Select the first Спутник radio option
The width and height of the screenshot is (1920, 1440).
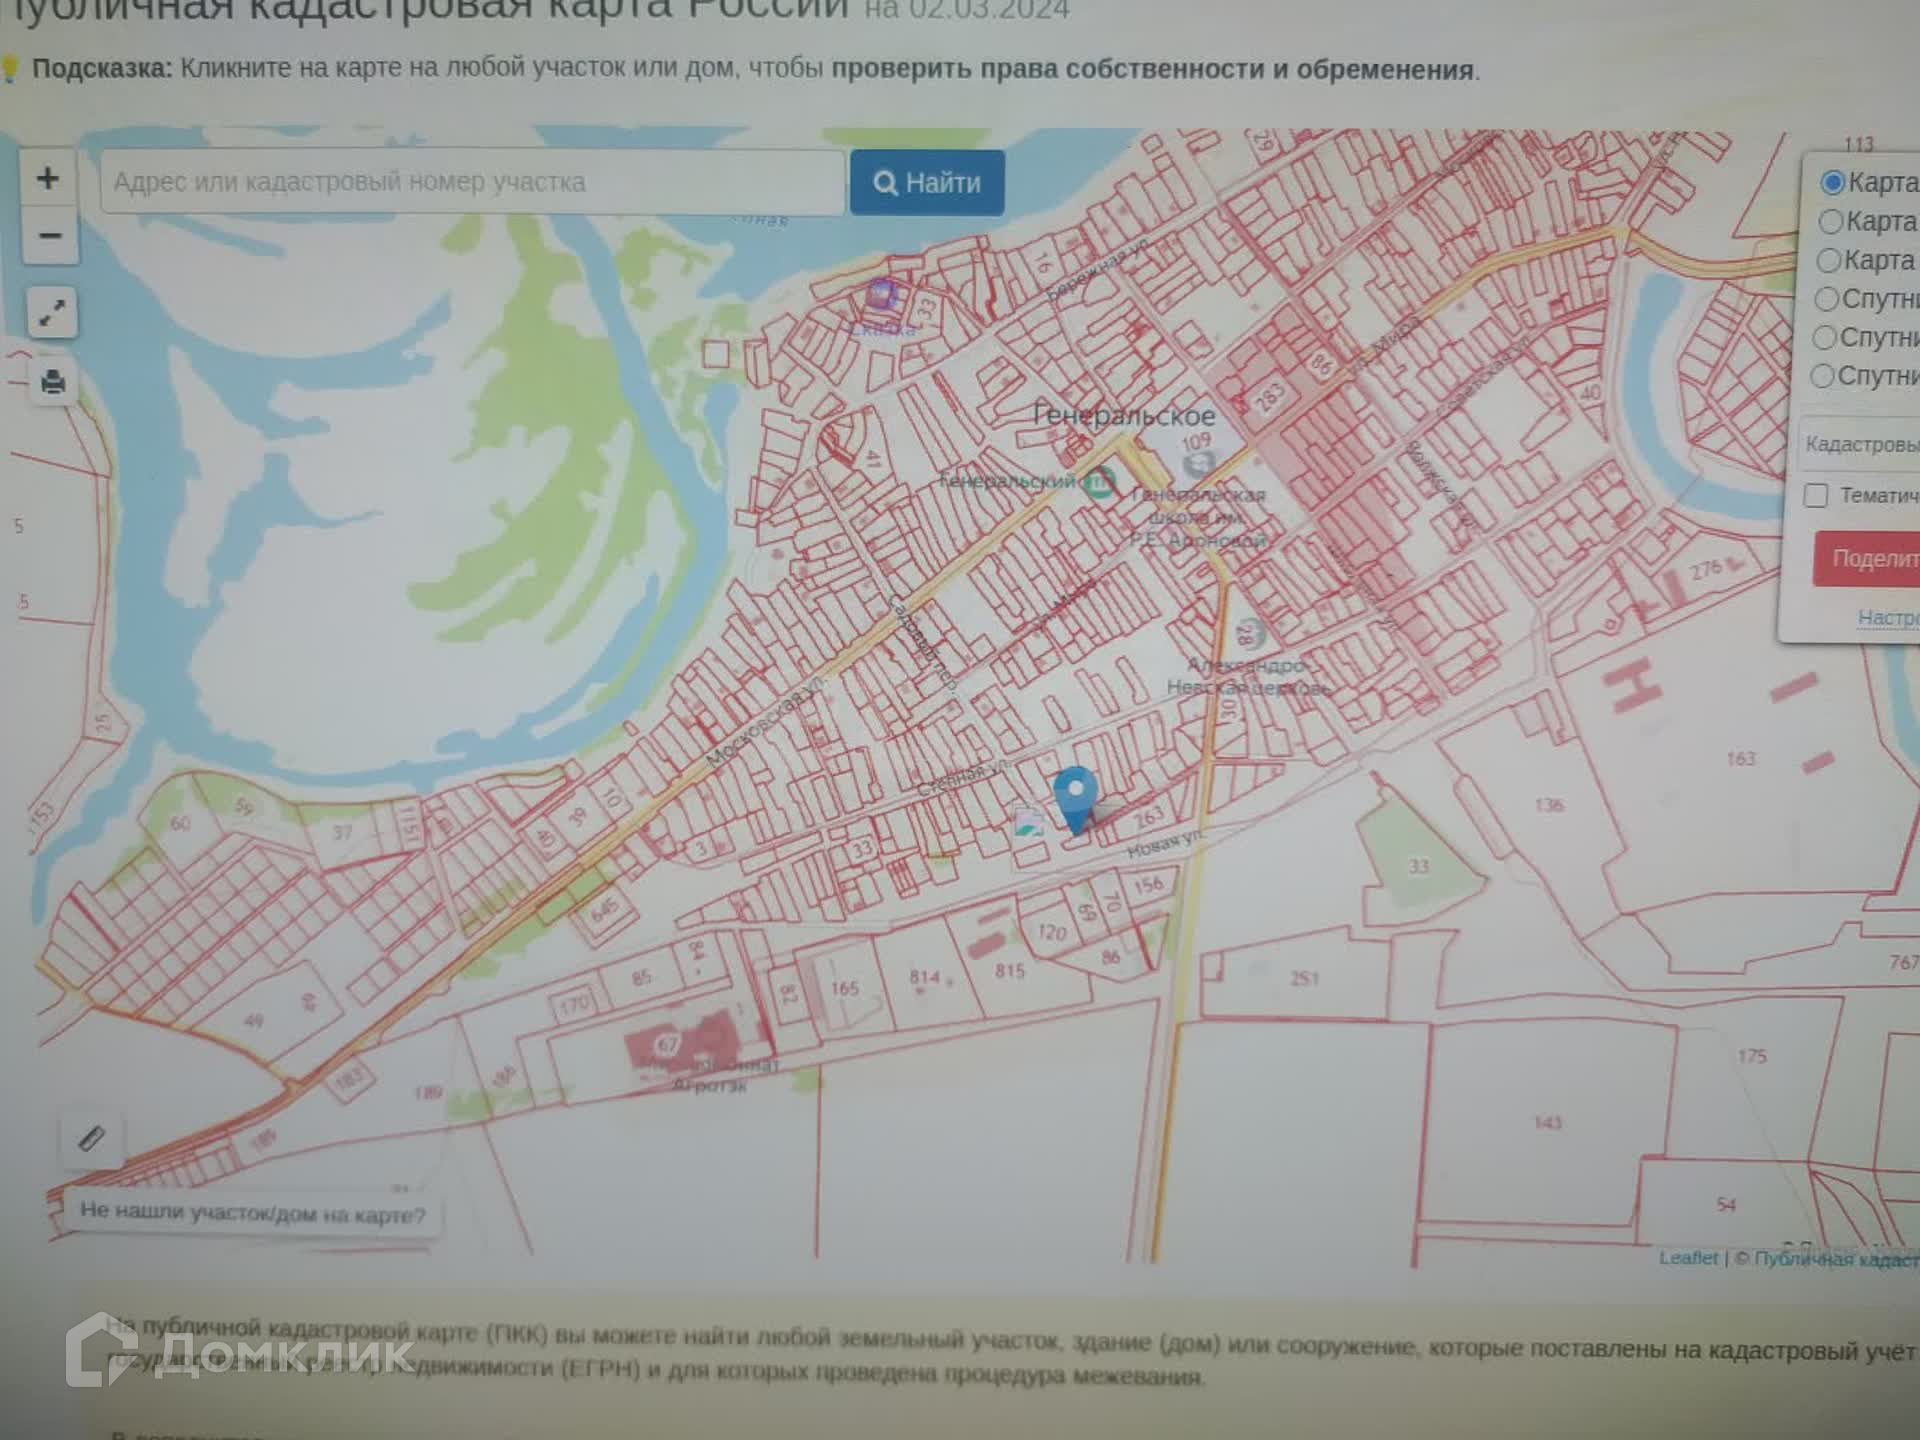coord(1826,298)
